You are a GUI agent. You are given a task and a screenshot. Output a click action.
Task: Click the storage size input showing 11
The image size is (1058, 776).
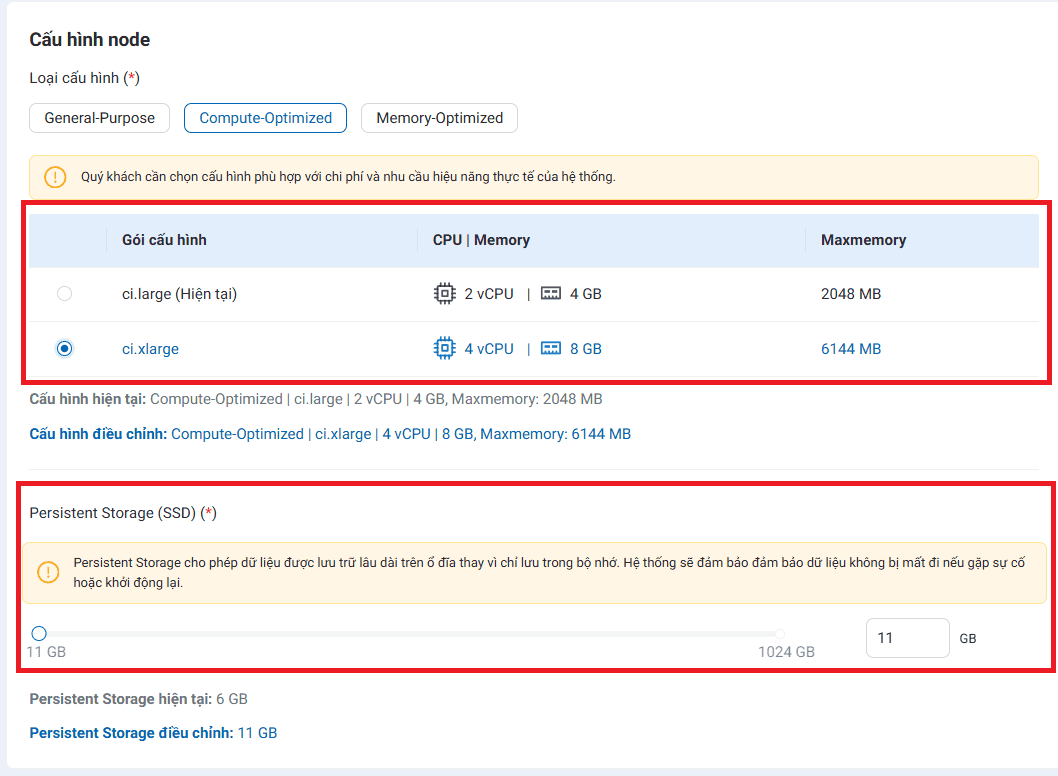click(907, 638)
